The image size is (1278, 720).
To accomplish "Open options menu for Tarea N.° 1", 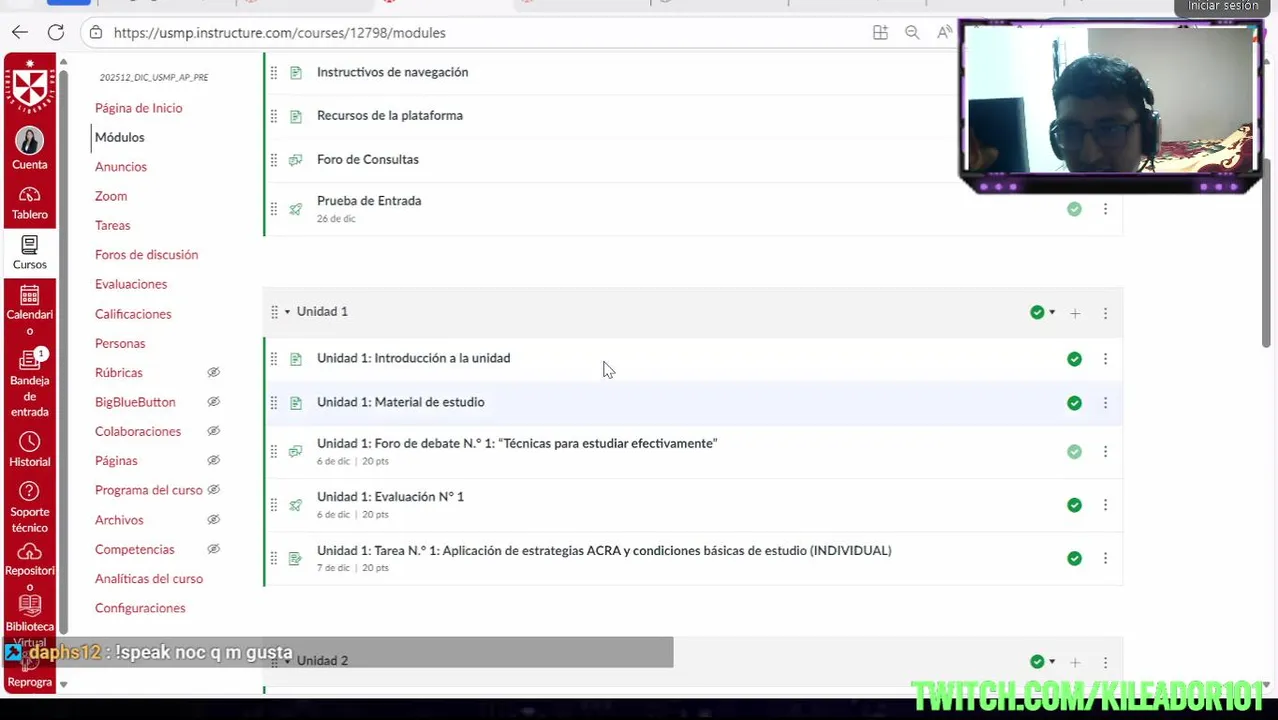I will [1105, 558].
